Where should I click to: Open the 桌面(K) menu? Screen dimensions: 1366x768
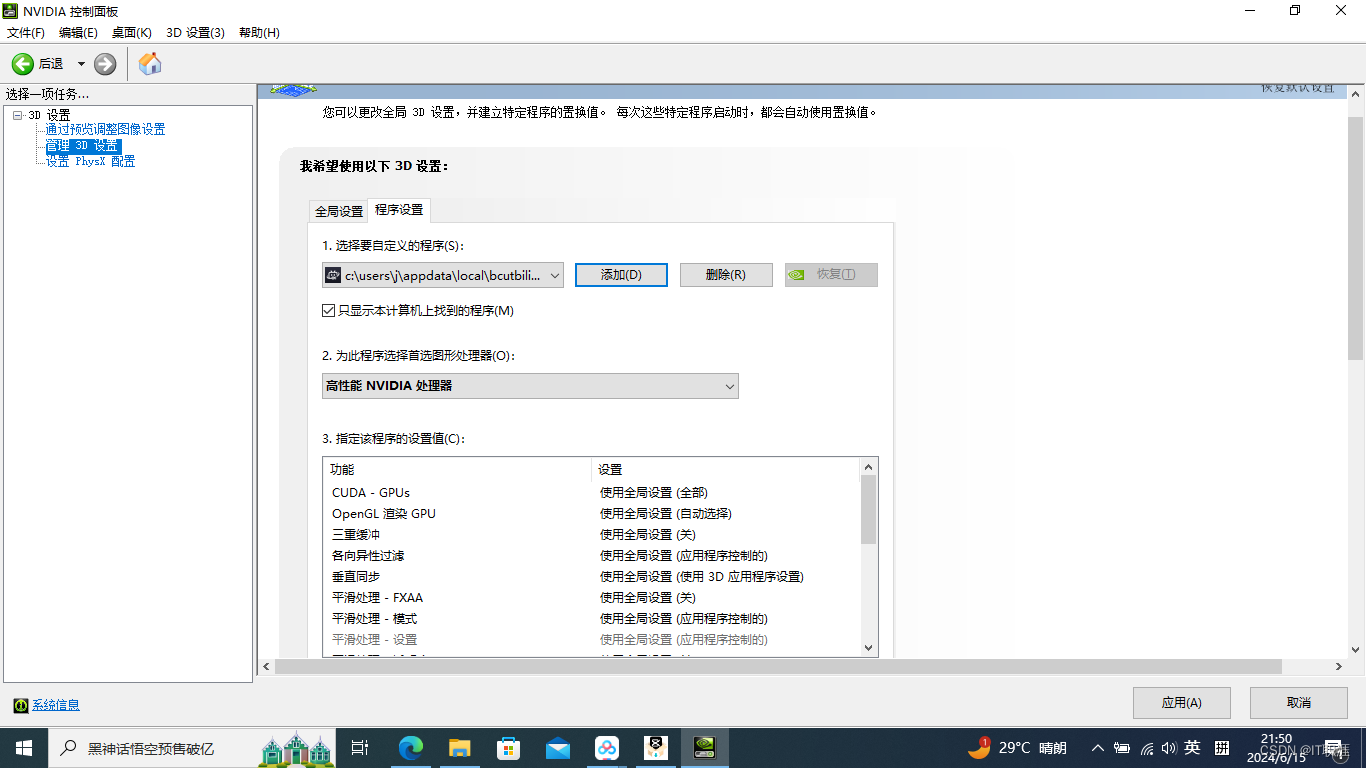[x=132, y=33]
